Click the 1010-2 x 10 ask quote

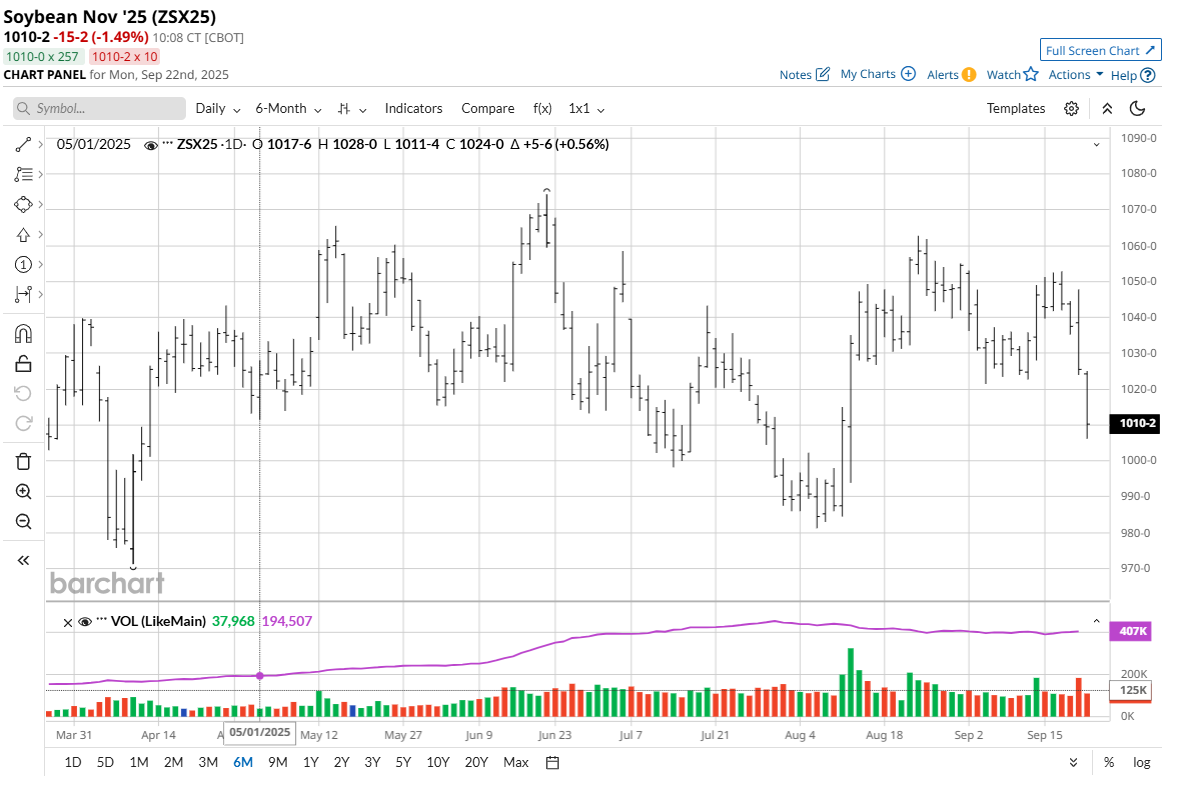tap(125, 56)
